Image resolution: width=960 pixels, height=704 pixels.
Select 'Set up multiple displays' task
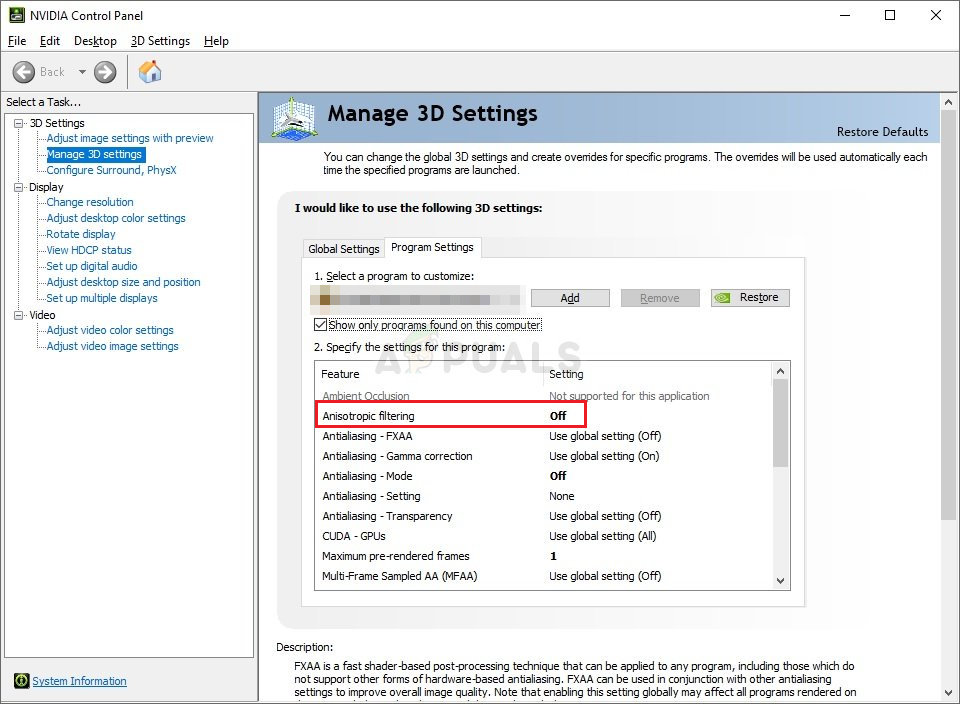click(x=102, y=298)
